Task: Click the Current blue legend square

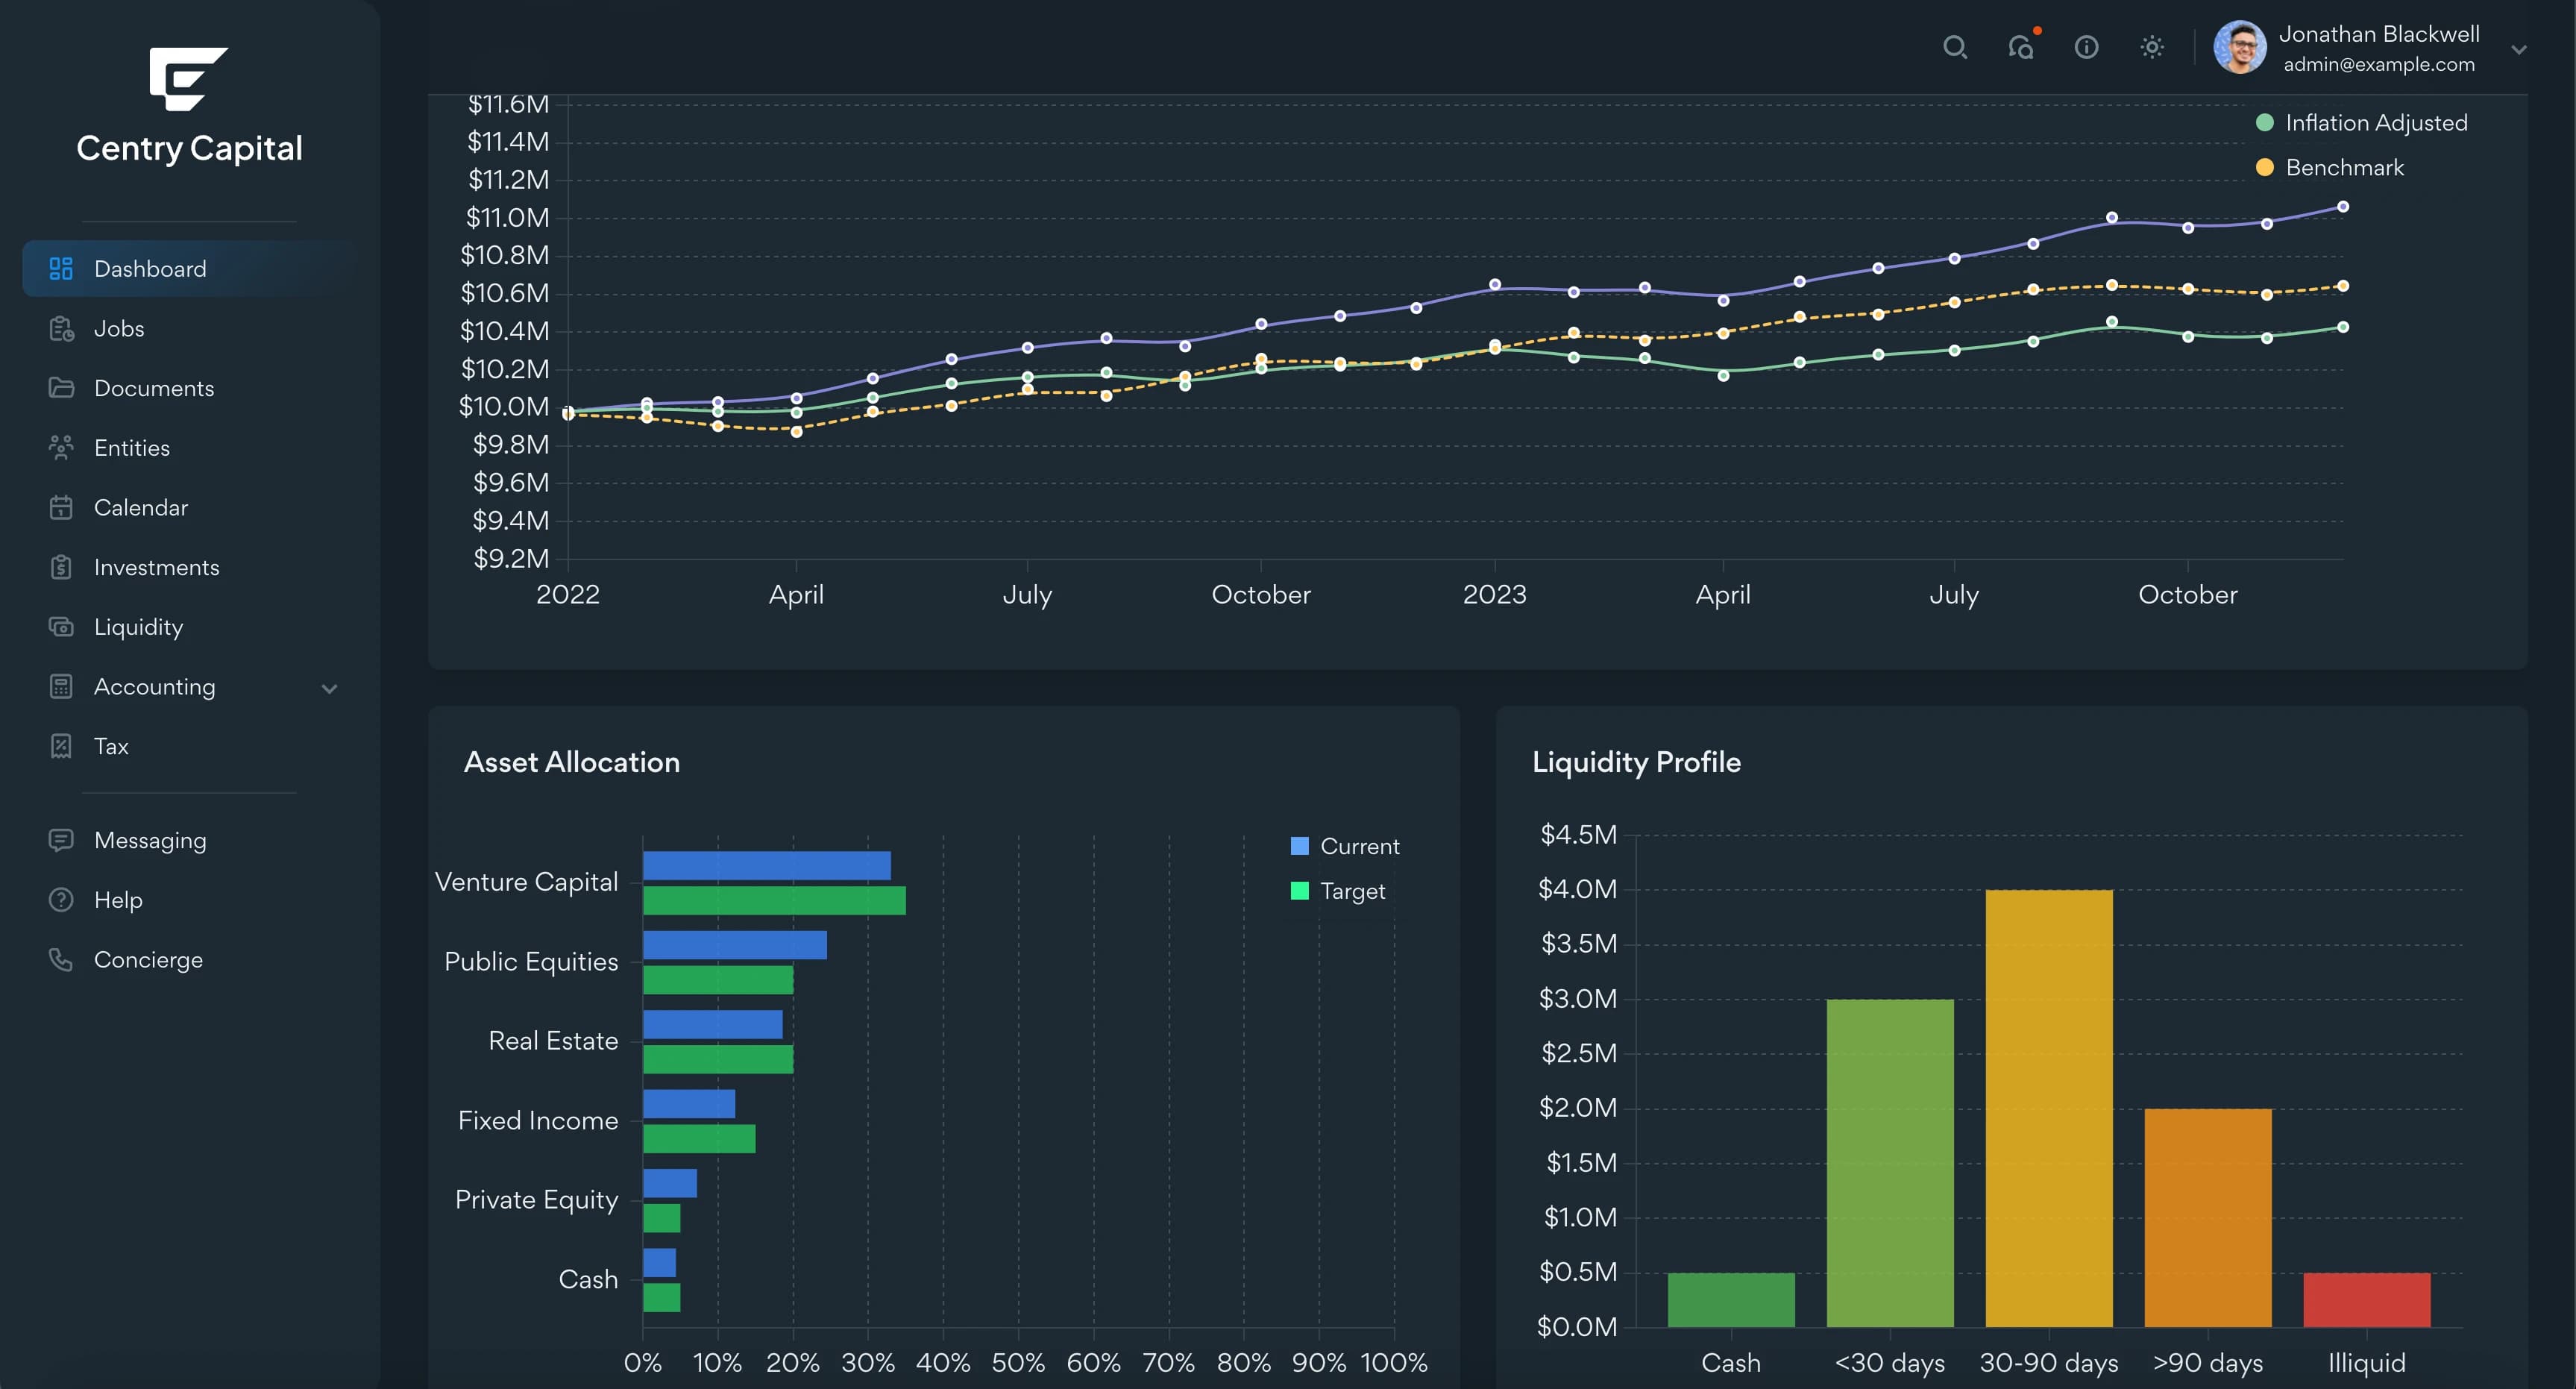Action: tap(1300, 846)
